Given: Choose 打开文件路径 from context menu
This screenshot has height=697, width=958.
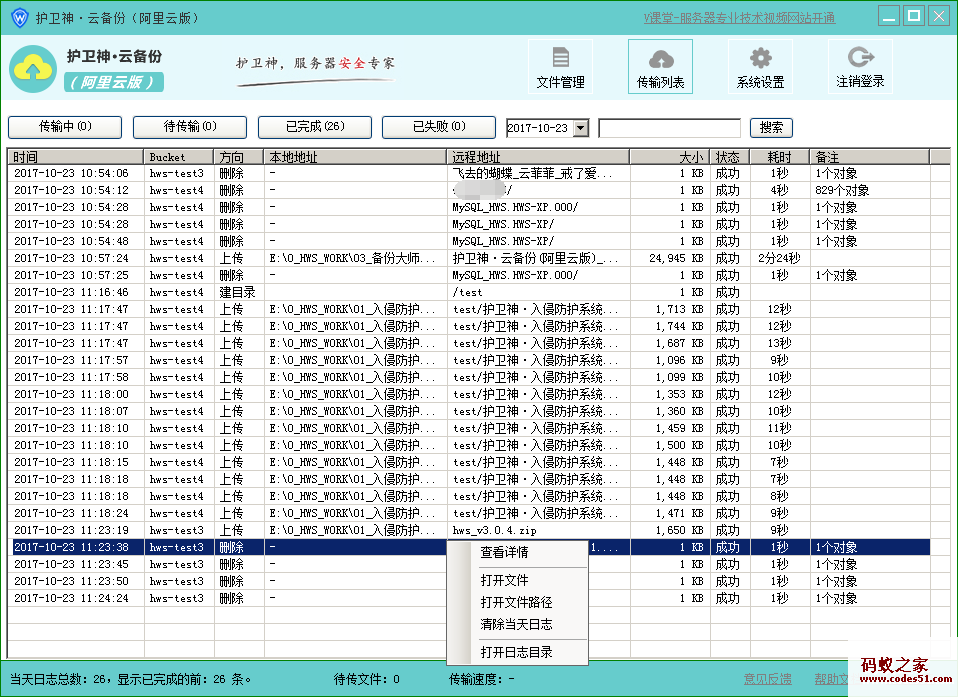Looking at the screenshot, I should [516, 602].
